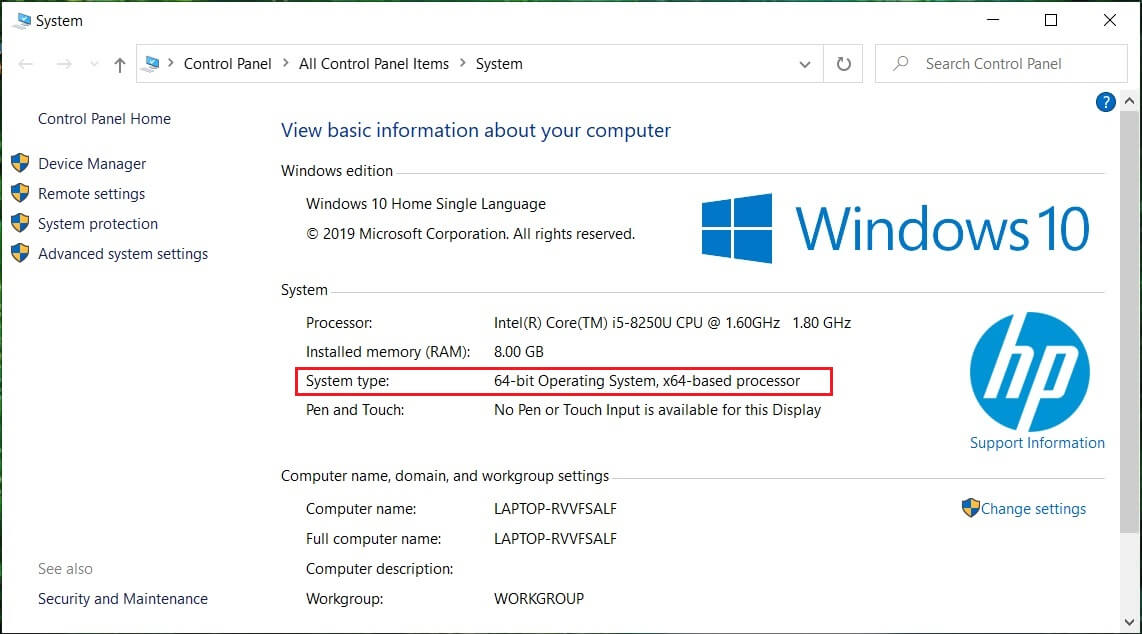Open Advanced system settings
The image size is (1142, 634).
(123, 254)
